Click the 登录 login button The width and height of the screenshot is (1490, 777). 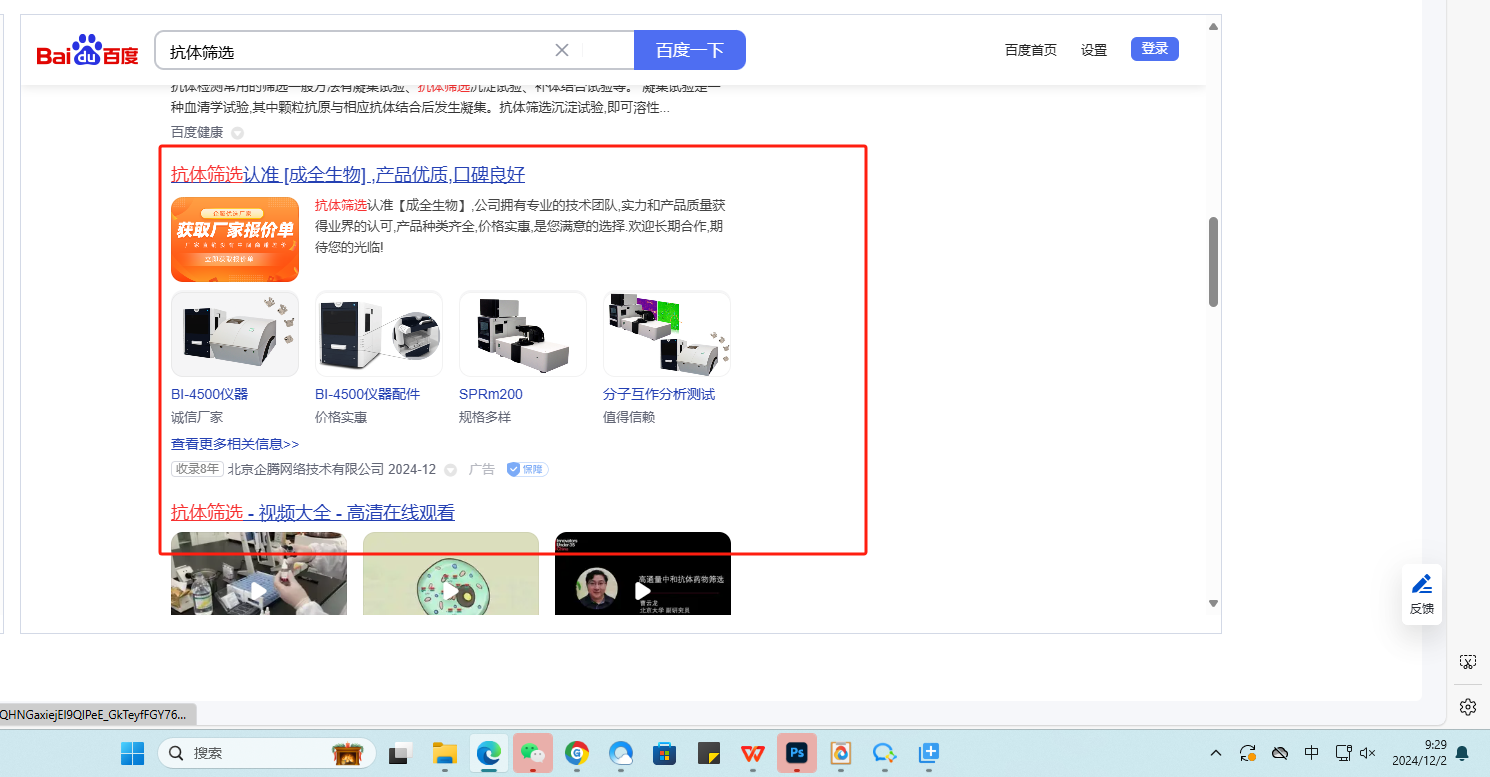pyautogui.click(x=1155, y=49)
